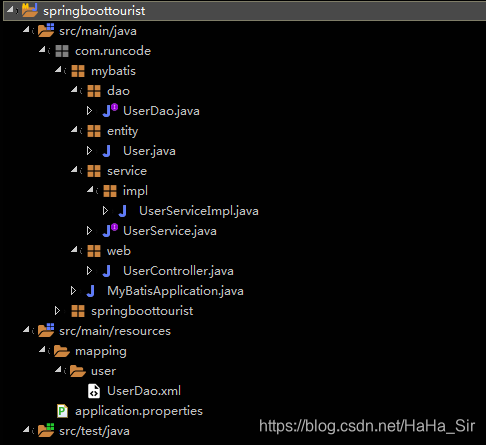Screen dimensions: 486x445
Task: Collapse the src/main/resources node
Action: (26, 330)
